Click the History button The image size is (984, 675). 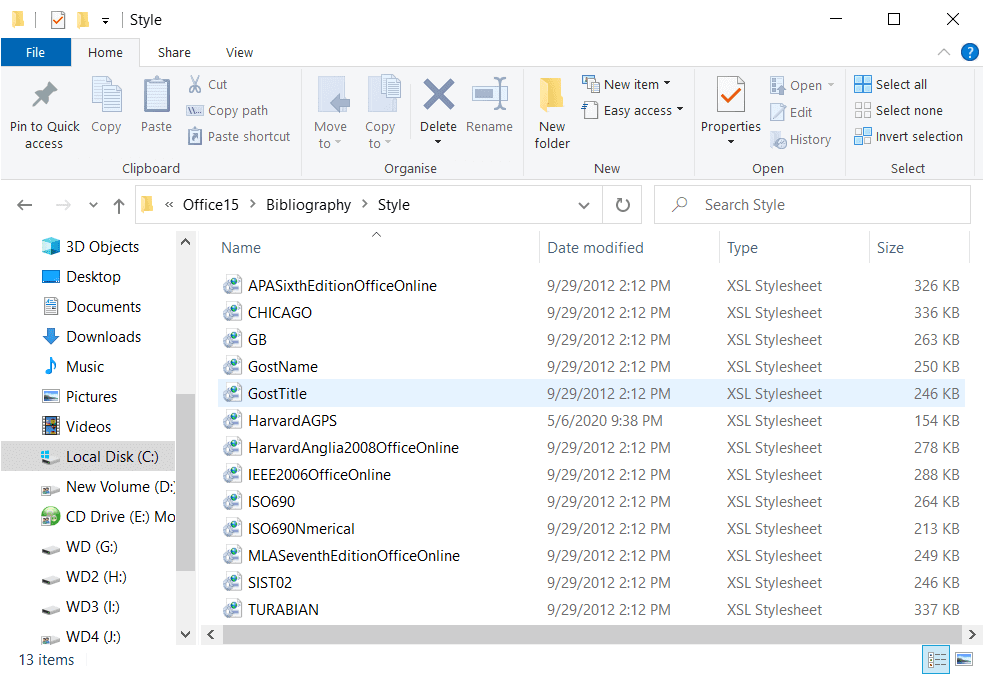coord(801,139)
